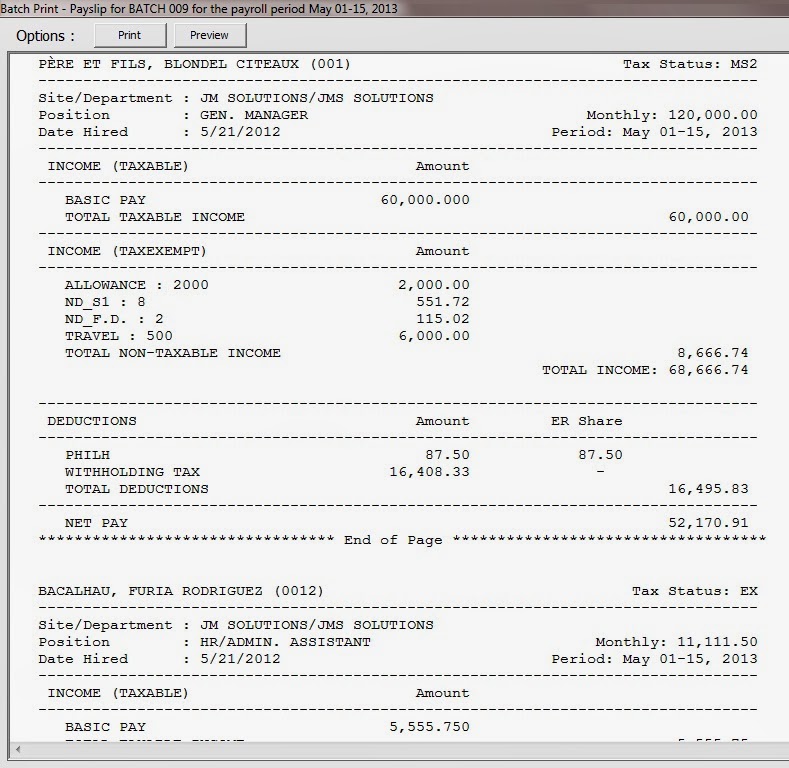This screenshot has height=768, width=789.
Task: Select ND_S1 : 8 row label
Action: [105, 302]
